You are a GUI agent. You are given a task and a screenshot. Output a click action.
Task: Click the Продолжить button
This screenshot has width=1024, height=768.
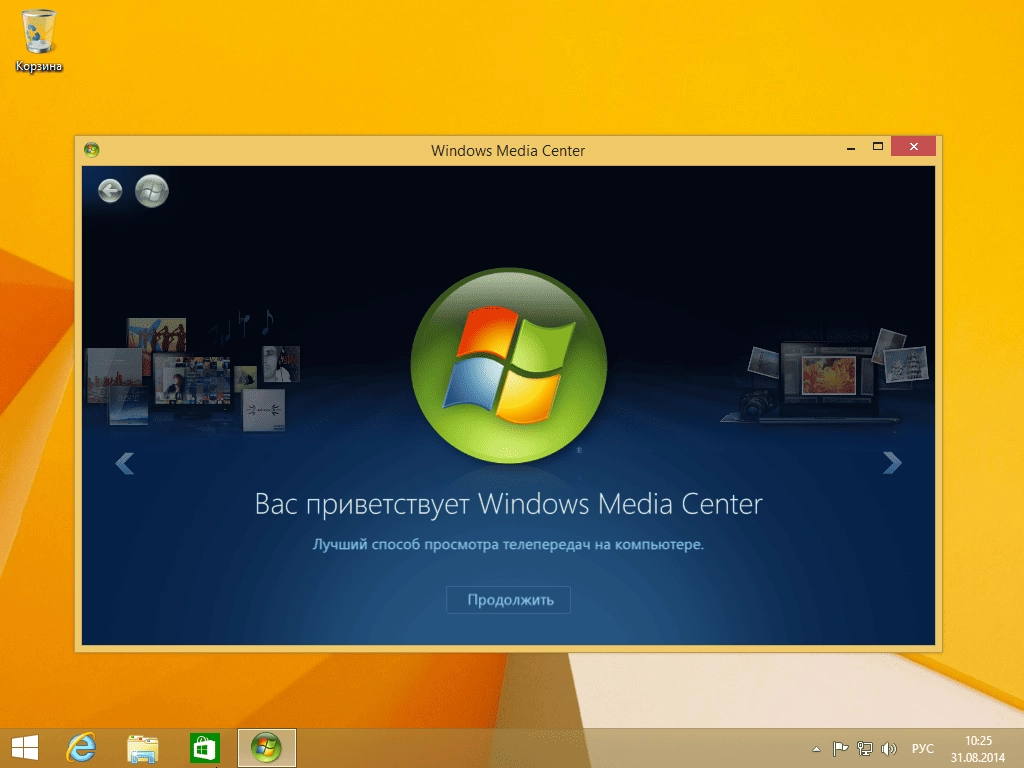click(x=508, y=600)
